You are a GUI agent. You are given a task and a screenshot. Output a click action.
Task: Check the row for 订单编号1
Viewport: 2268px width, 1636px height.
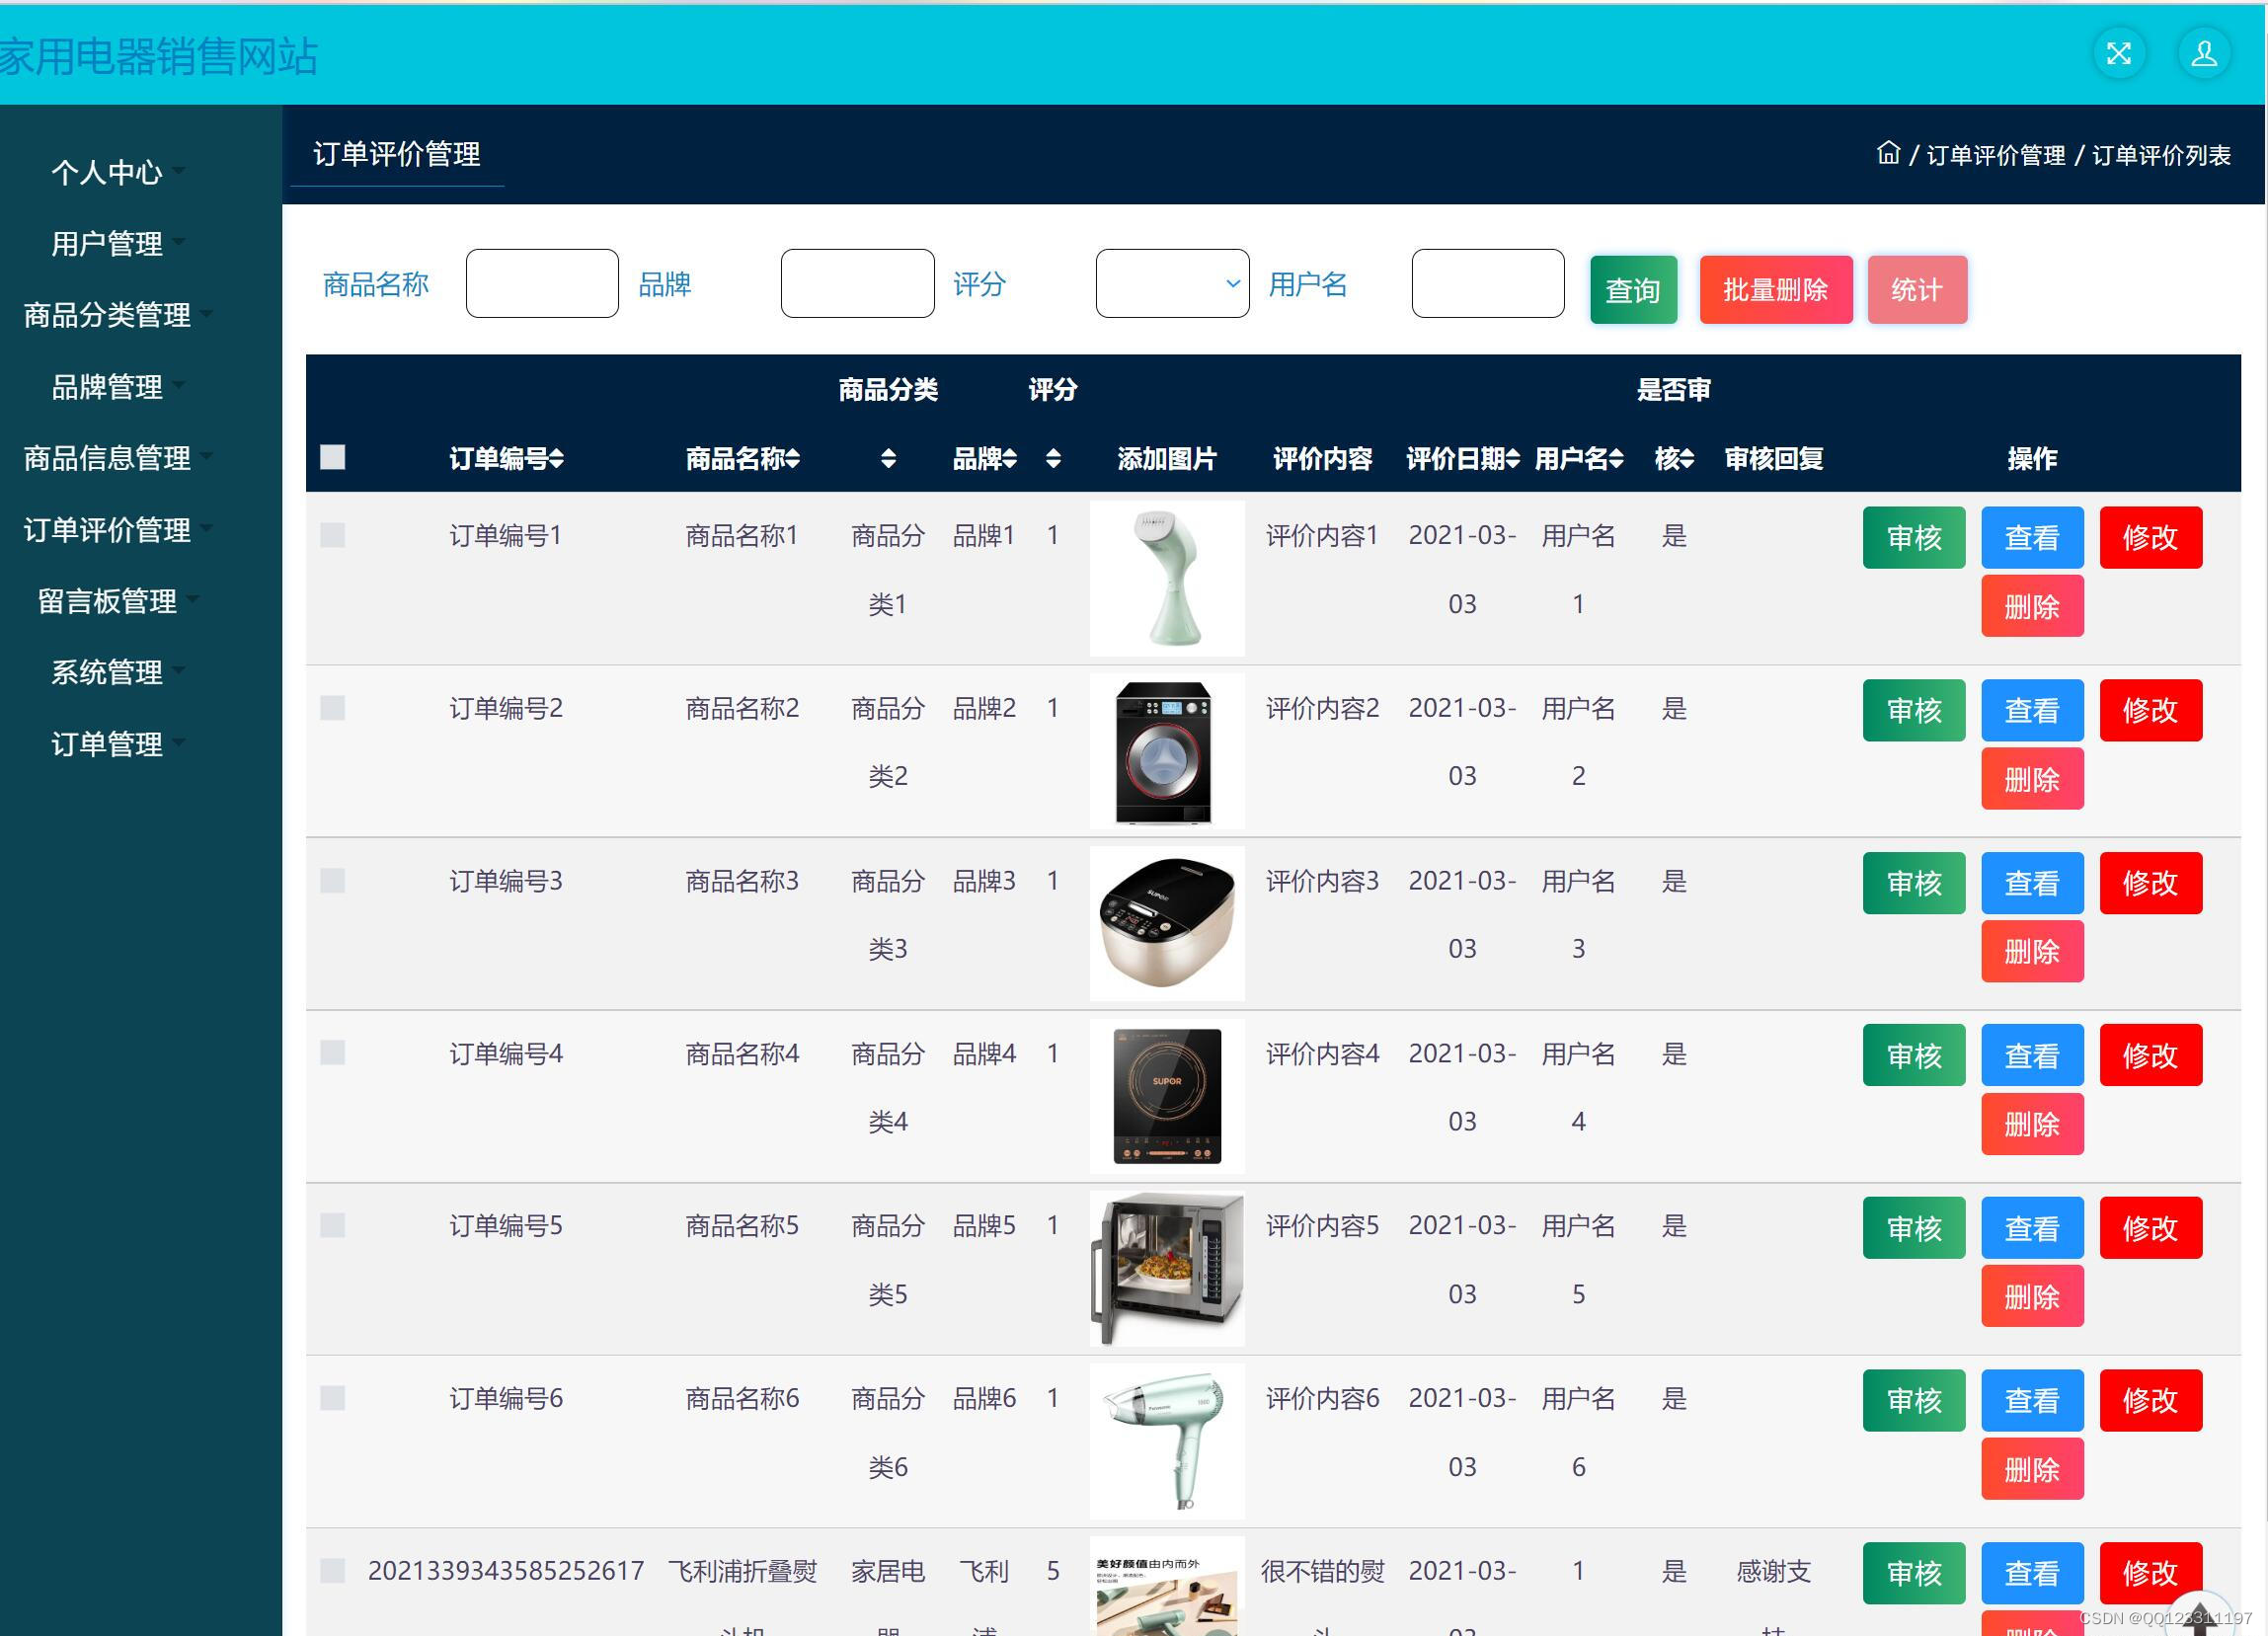click(333, 535)
